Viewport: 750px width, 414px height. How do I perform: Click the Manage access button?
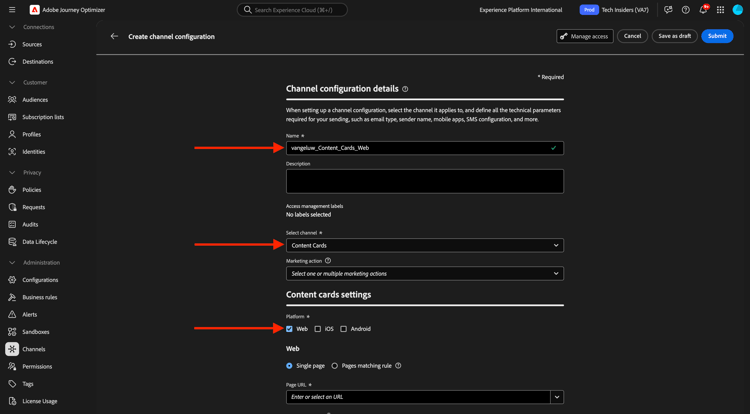click(x=585, y=36)
